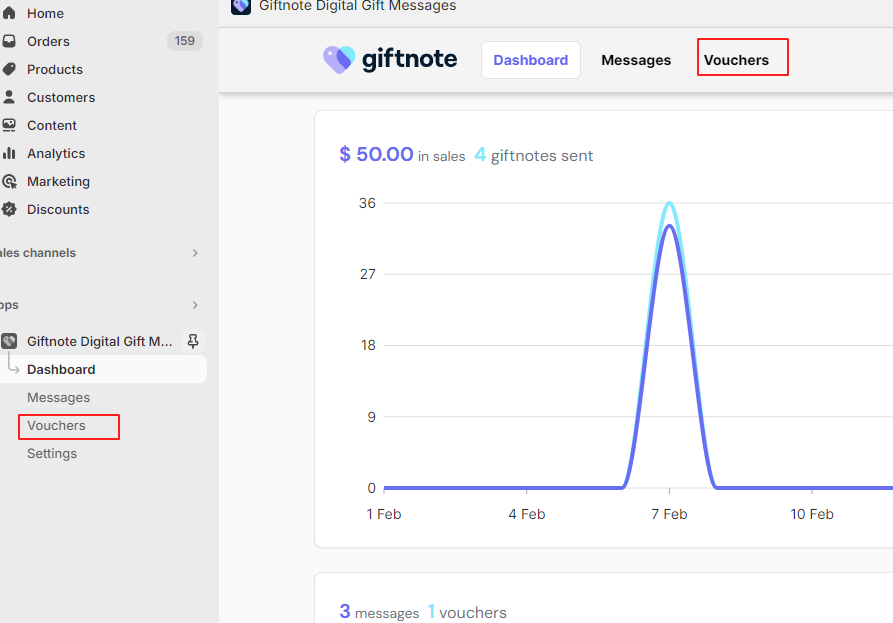Click the Orders inbox icon

click(x=9, y=41)
